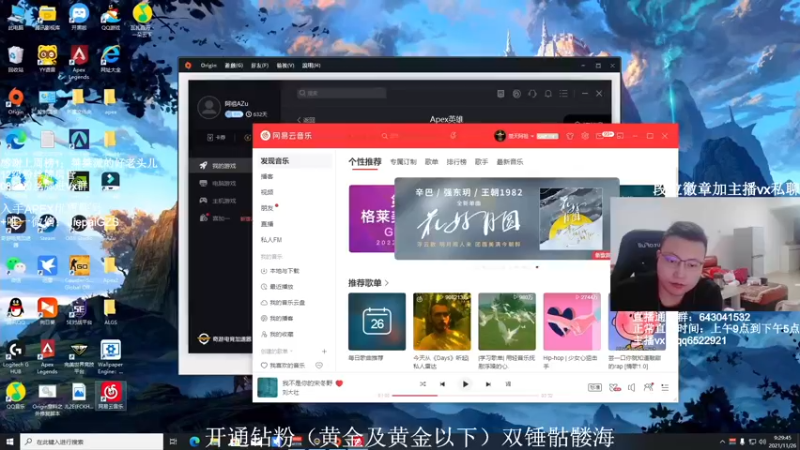800x450 pixels.
Task: Toggle shuffle playback mode icon
Action: [422, 384]
